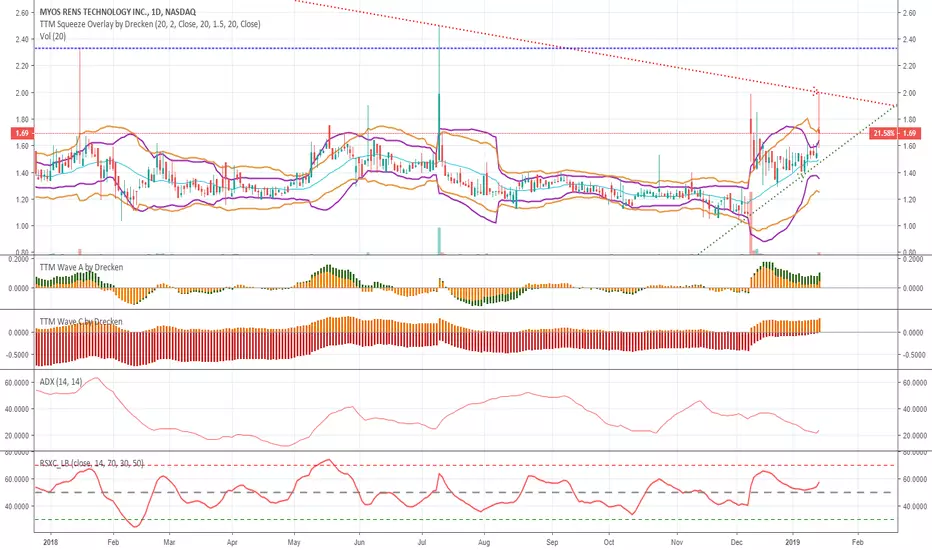Open the TTM Wave A by Drecken legend
This screenshot has height=550, width=932.
pyautogui.click(x=81, y=267)
